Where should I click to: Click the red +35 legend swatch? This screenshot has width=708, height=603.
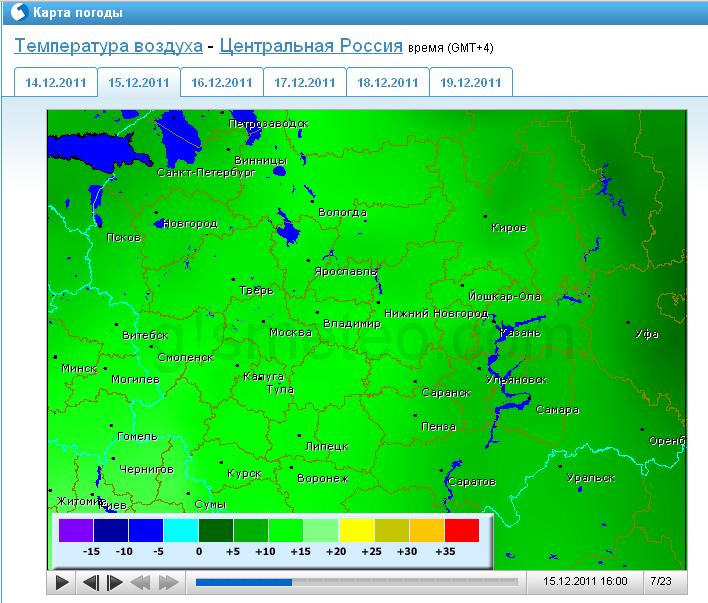coord(462,530)
